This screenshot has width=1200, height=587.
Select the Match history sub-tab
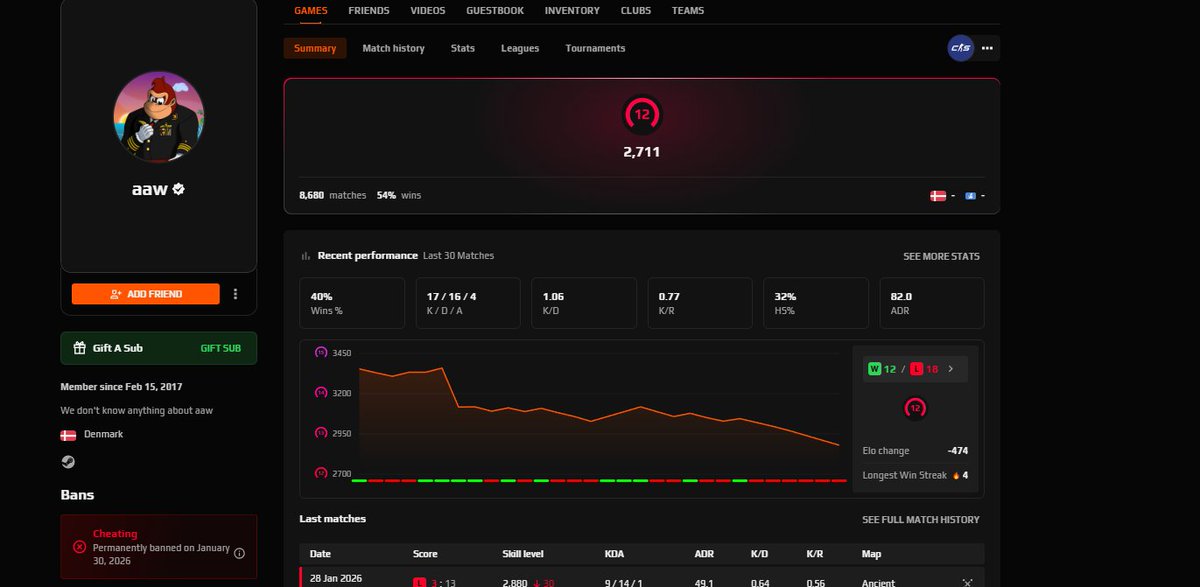pyautogui.click(x=393, y=48)
